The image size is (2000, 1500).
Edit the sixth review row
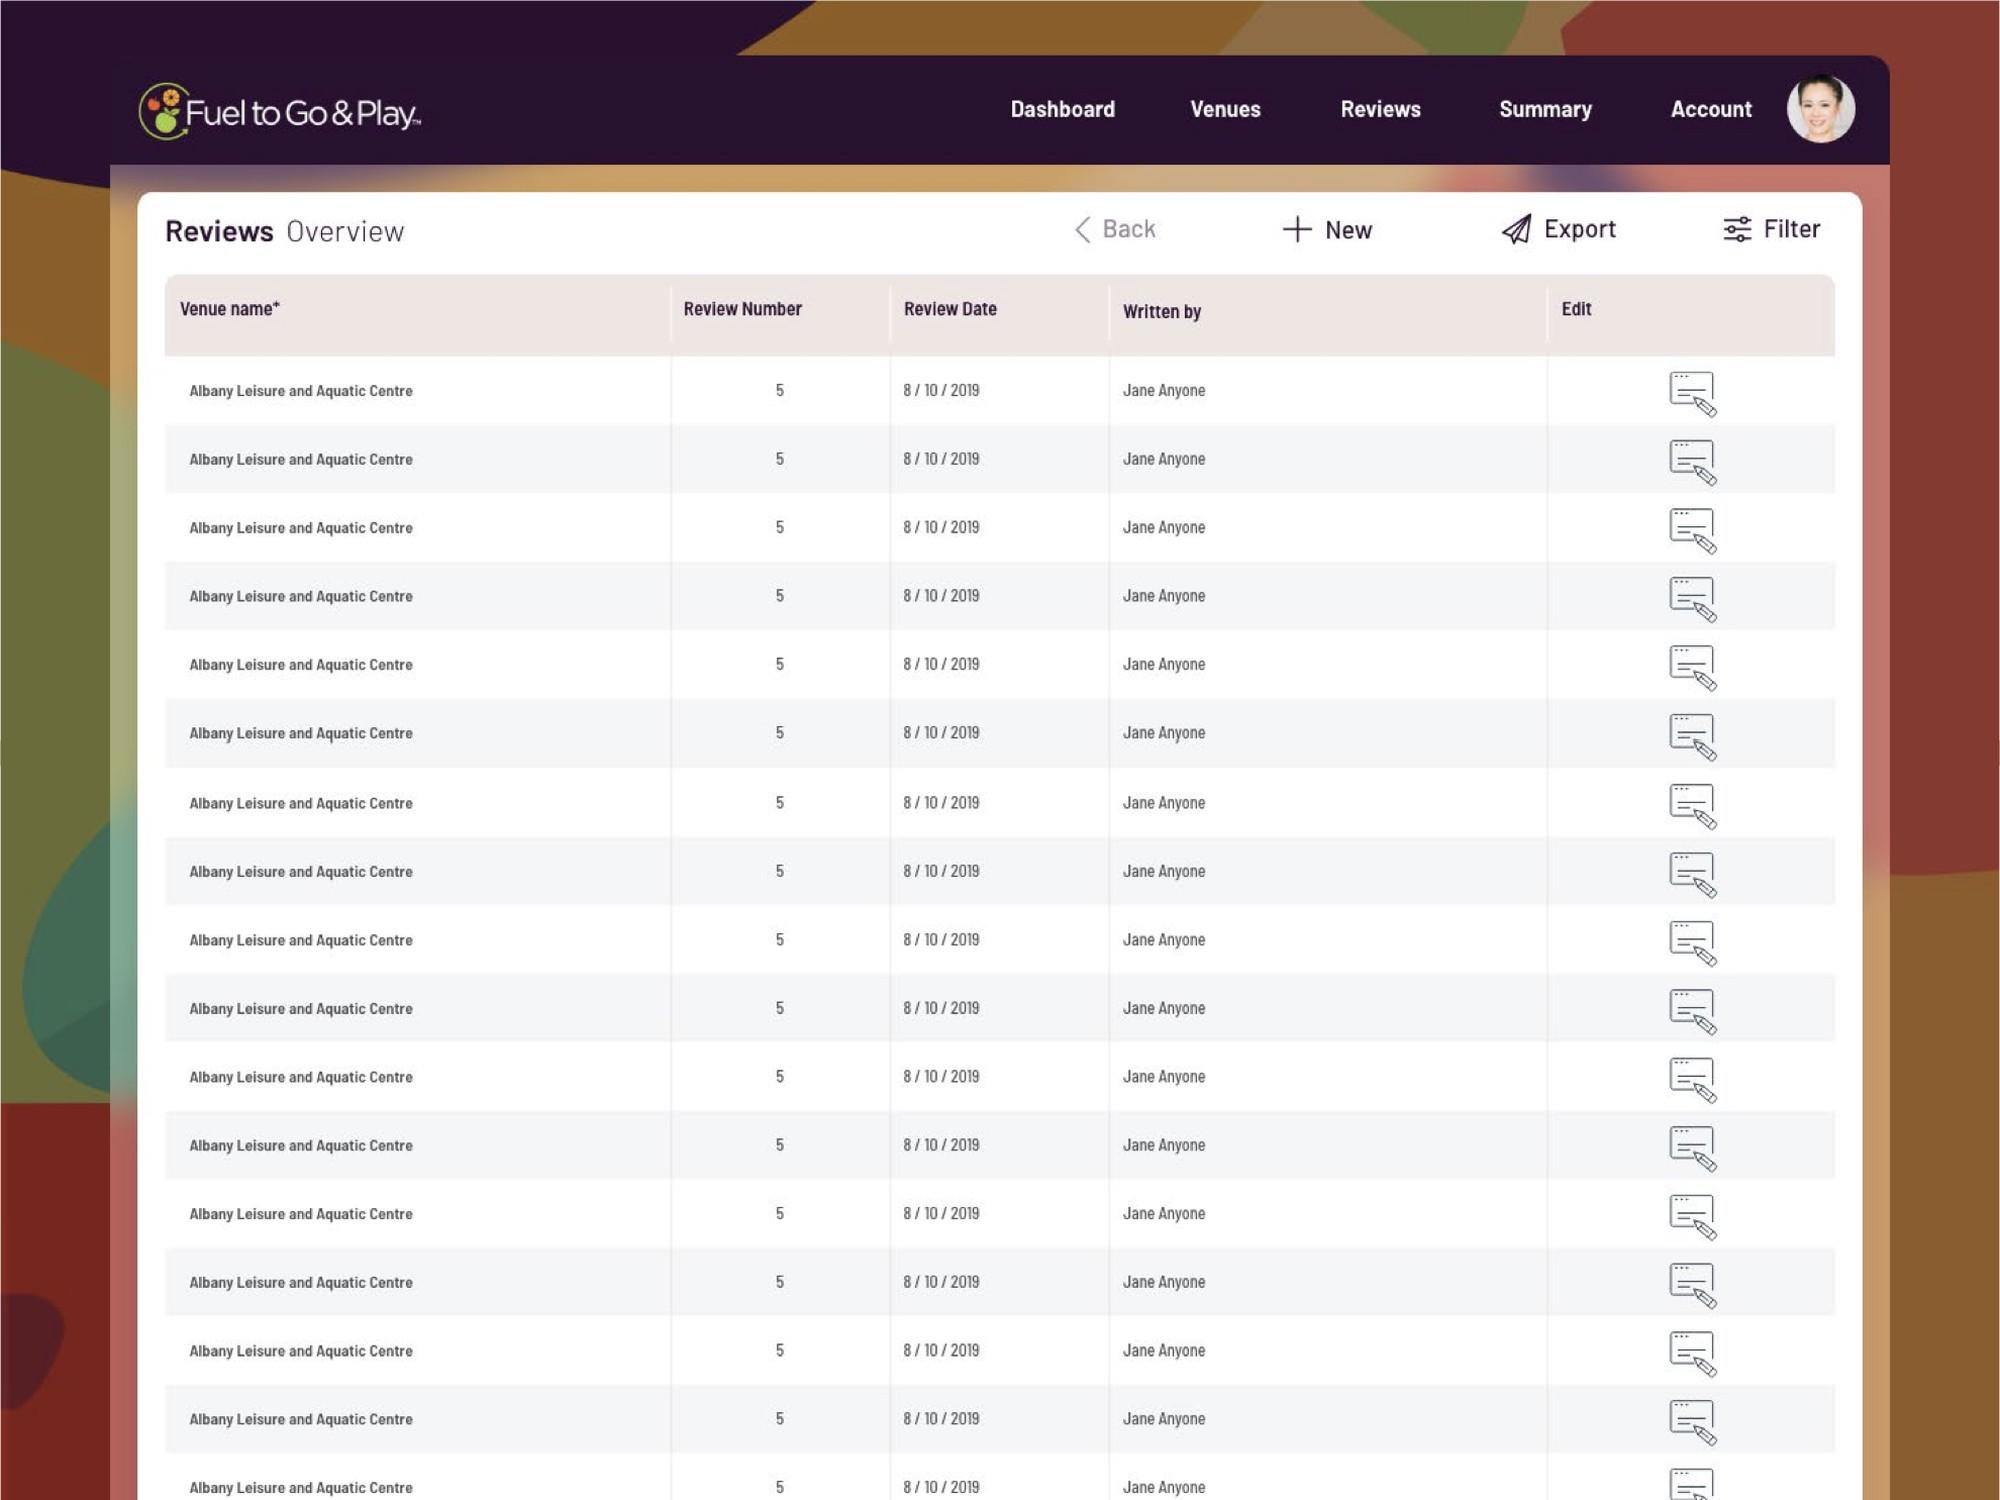[x=1692, y=736]
